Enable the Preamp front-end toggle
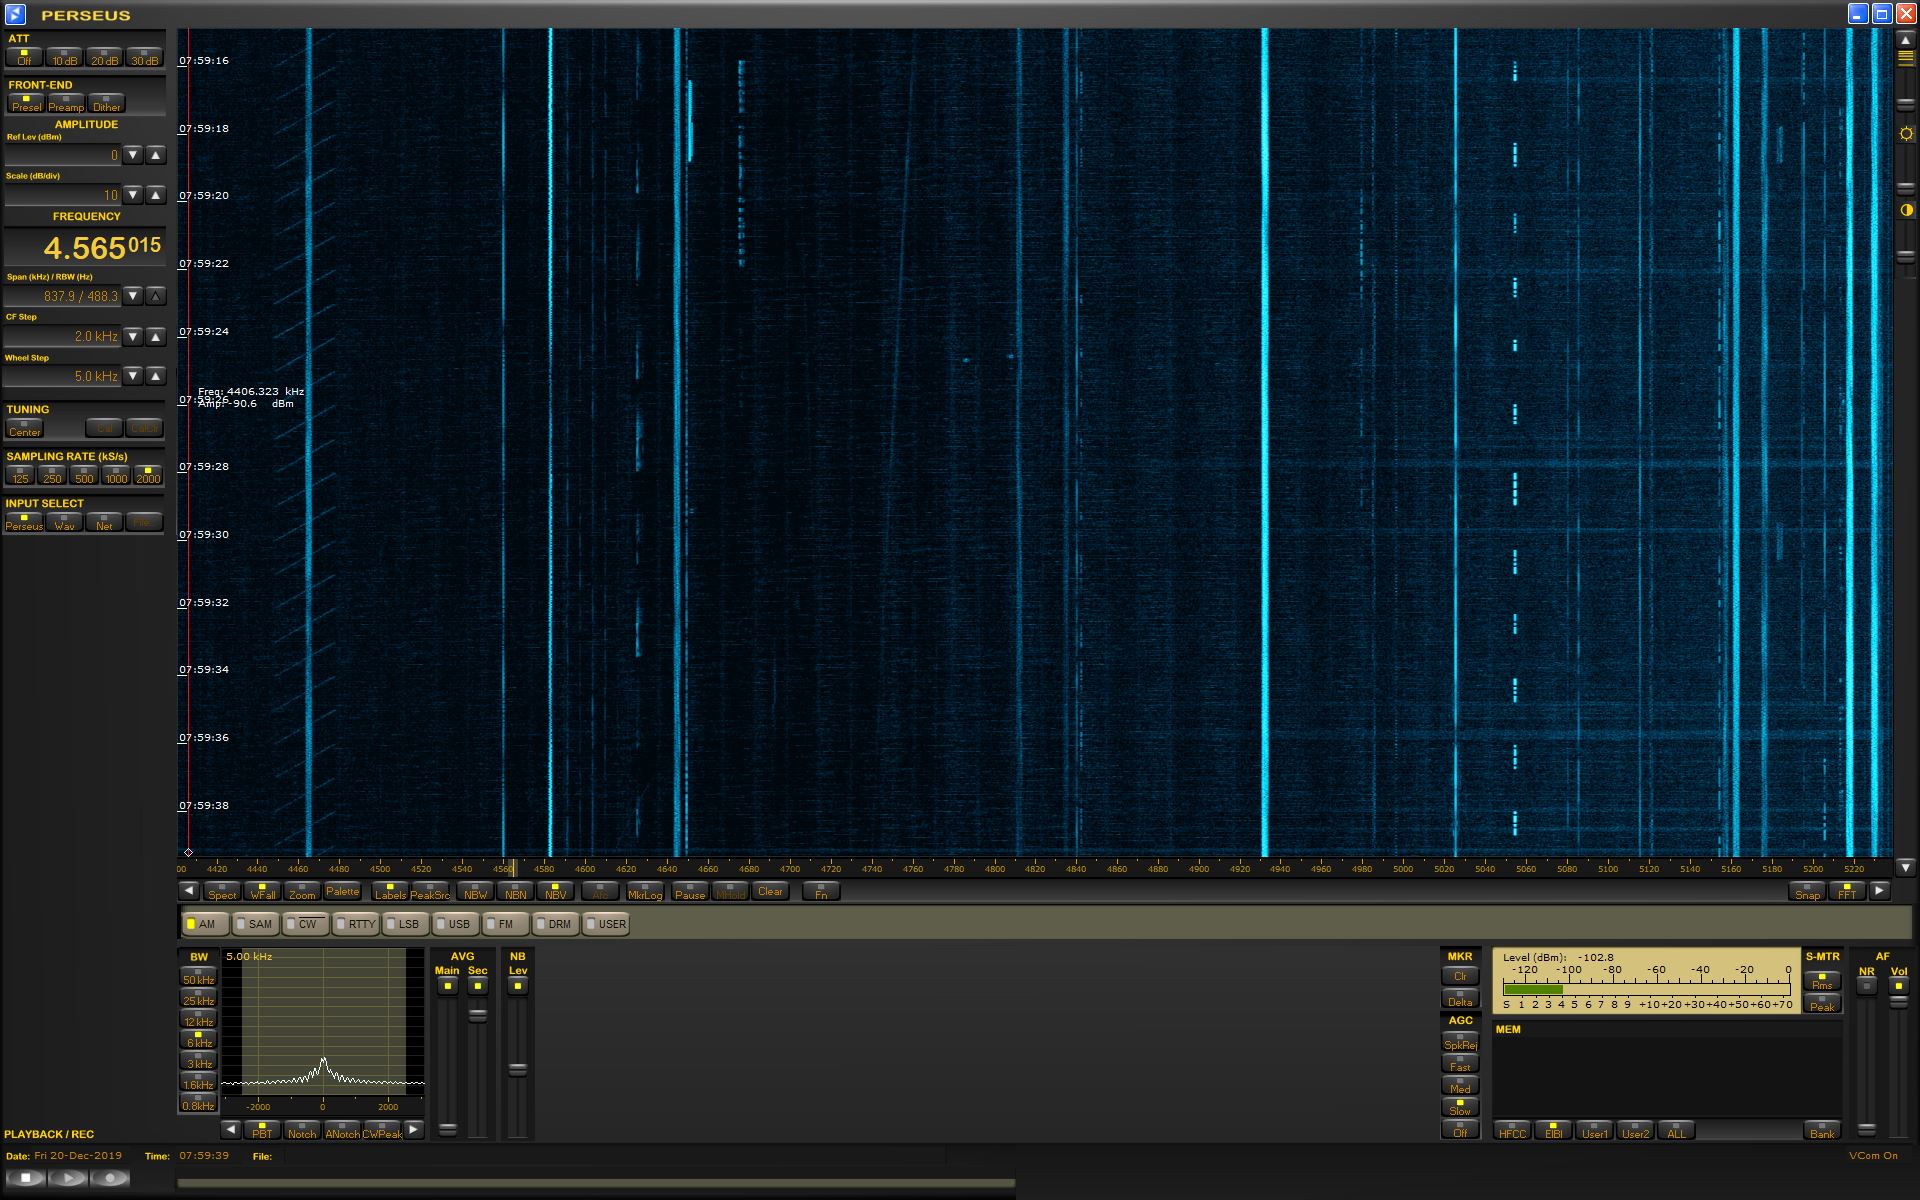The image size is (1920, 1200). coord(66,103)
